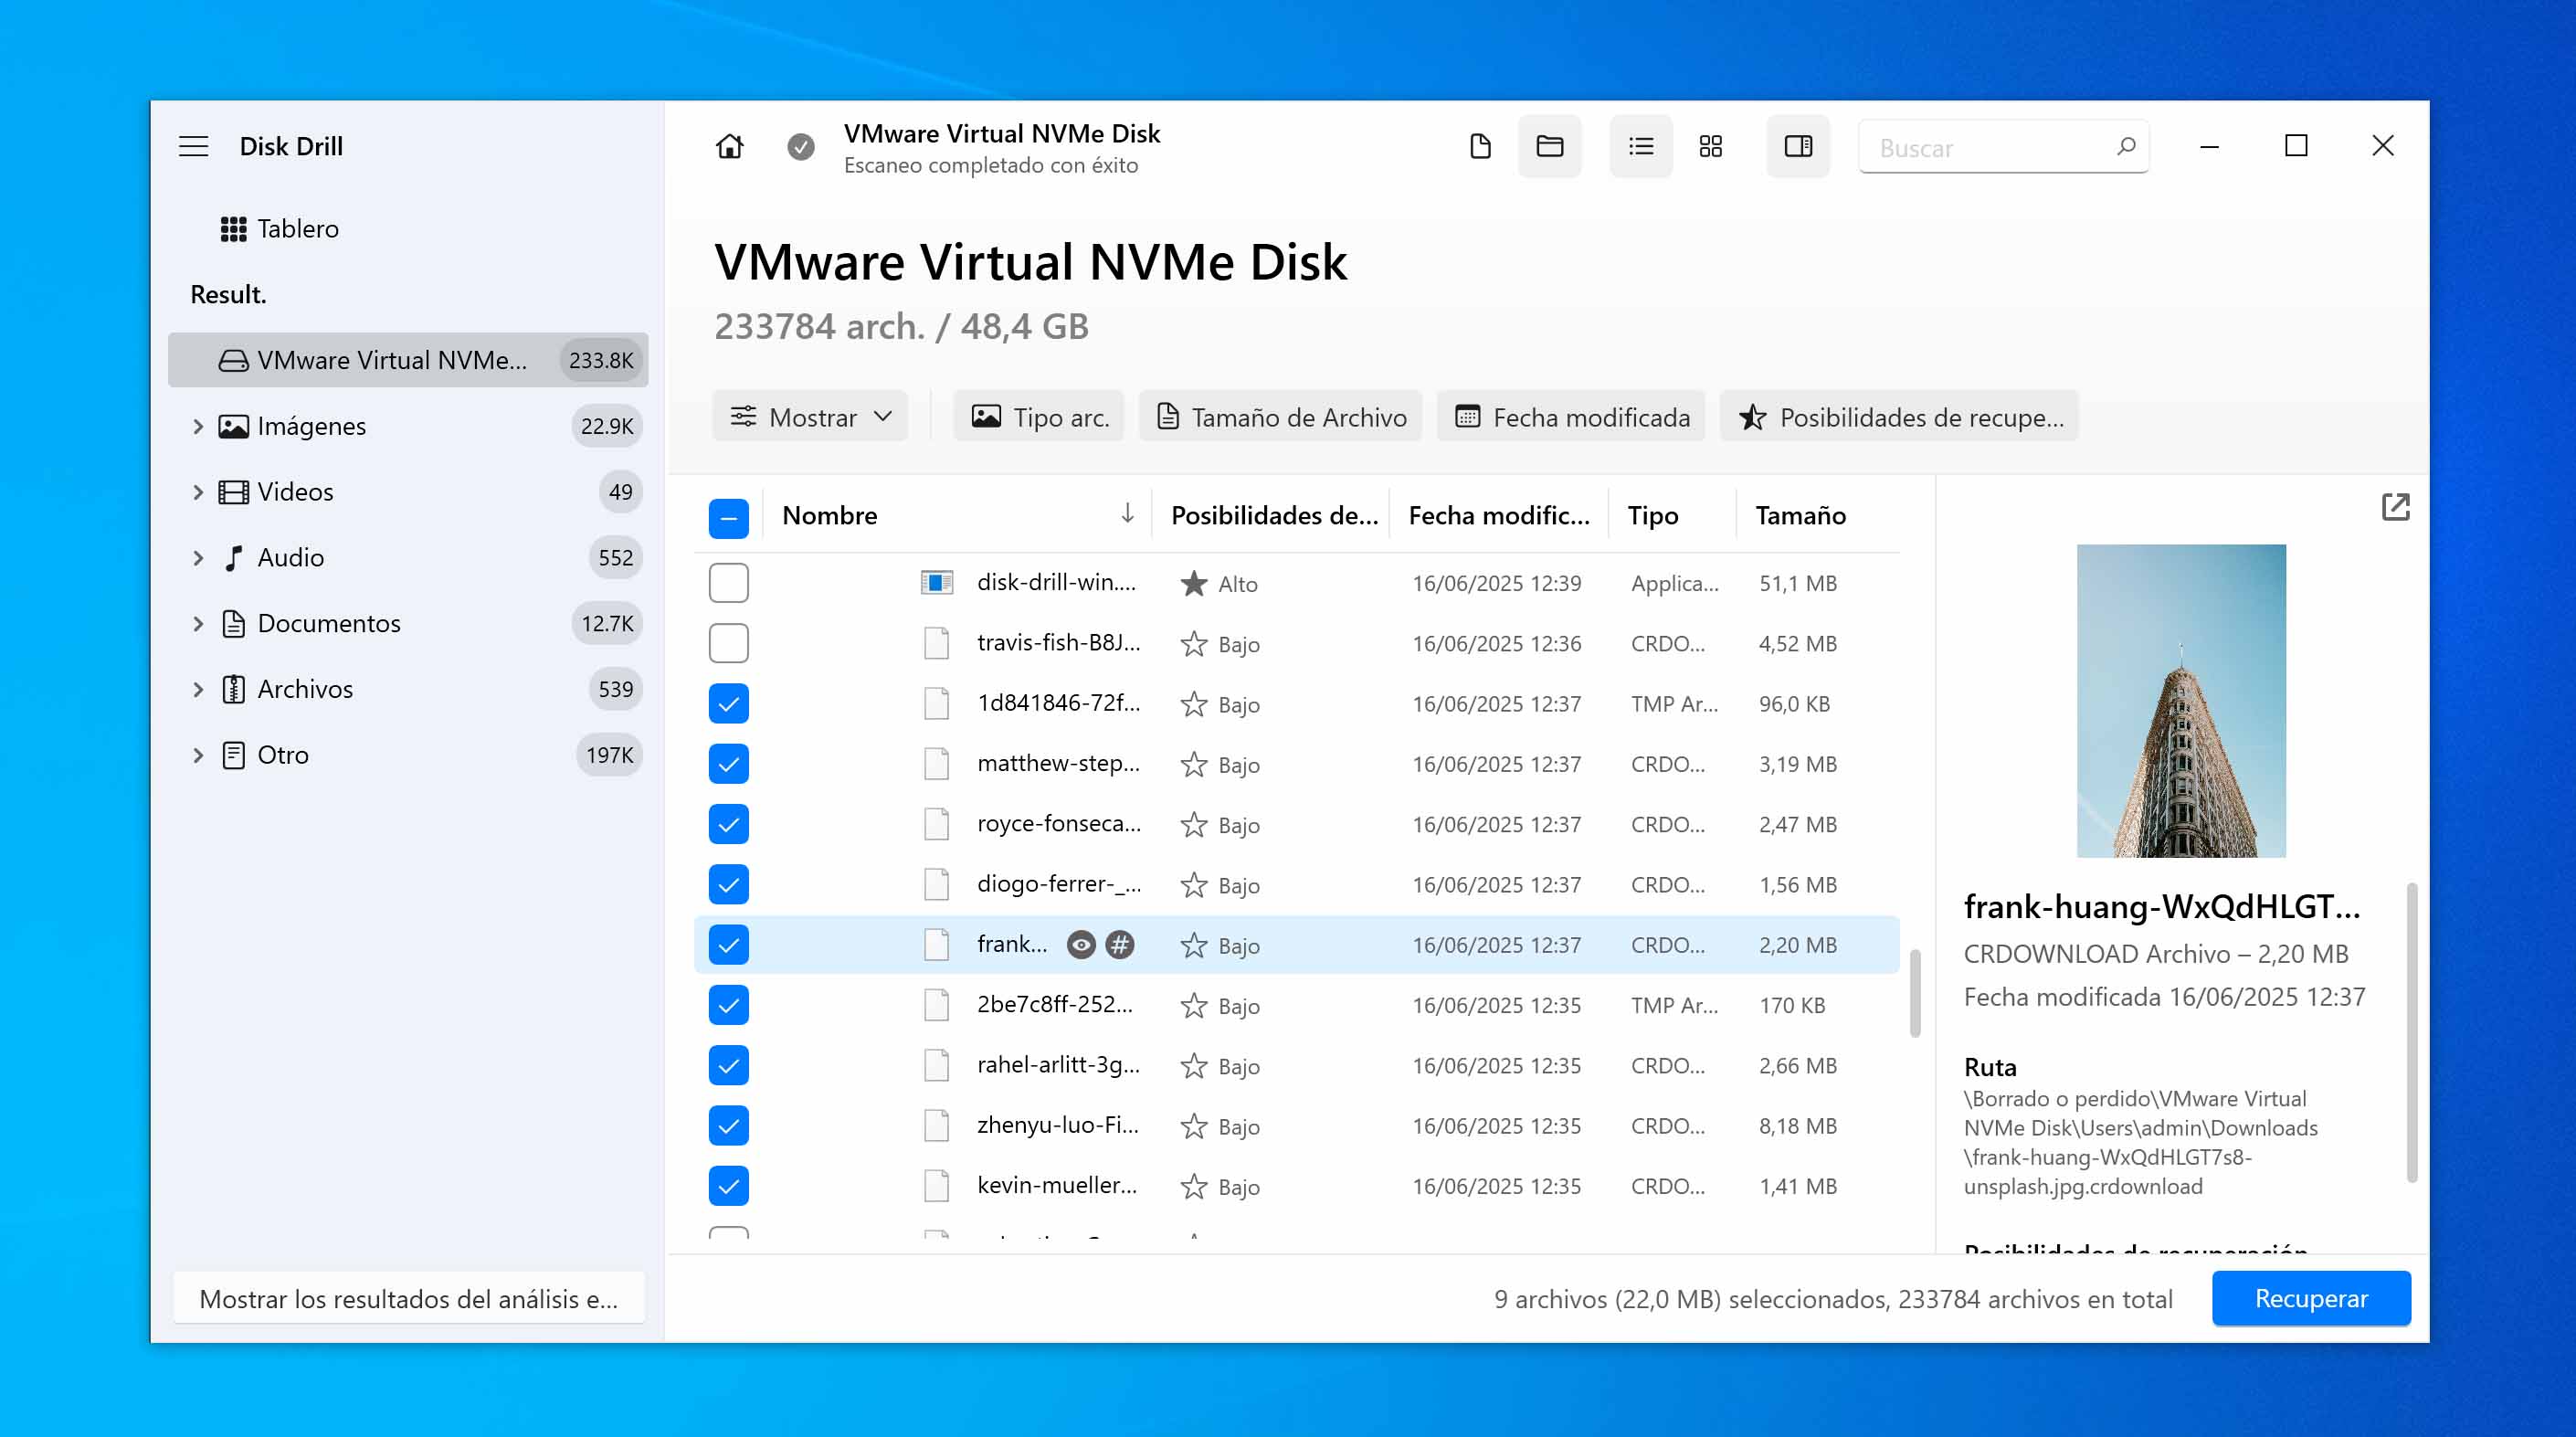The height and width of the screenshot is (1437, 2576).
Task: Open the hamburger menu next to Disk Drill
Action: click(x=193, y=146)
